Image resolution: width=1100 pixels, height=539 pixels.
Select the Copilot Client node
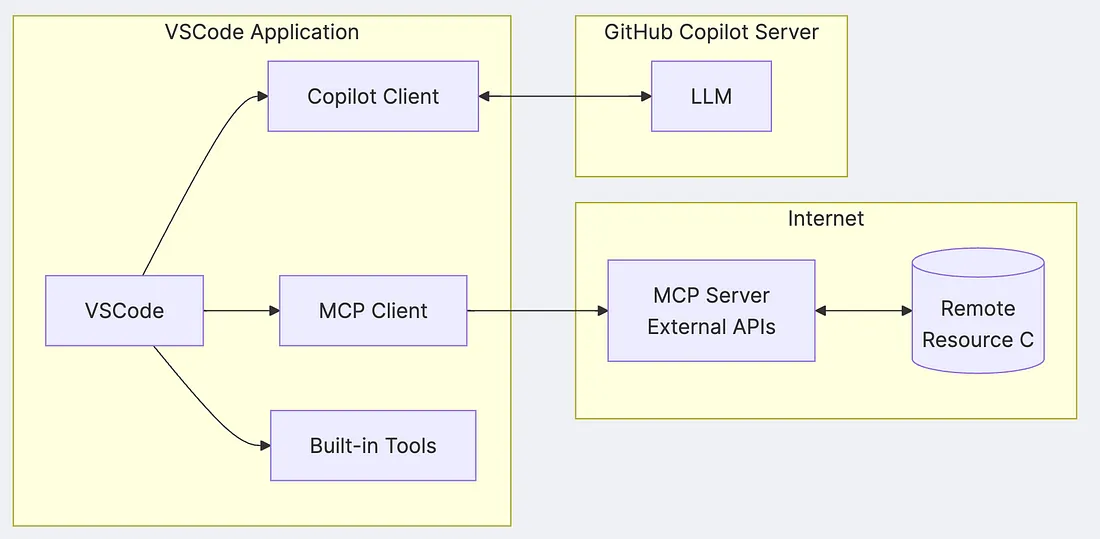(x=373, y=96)
